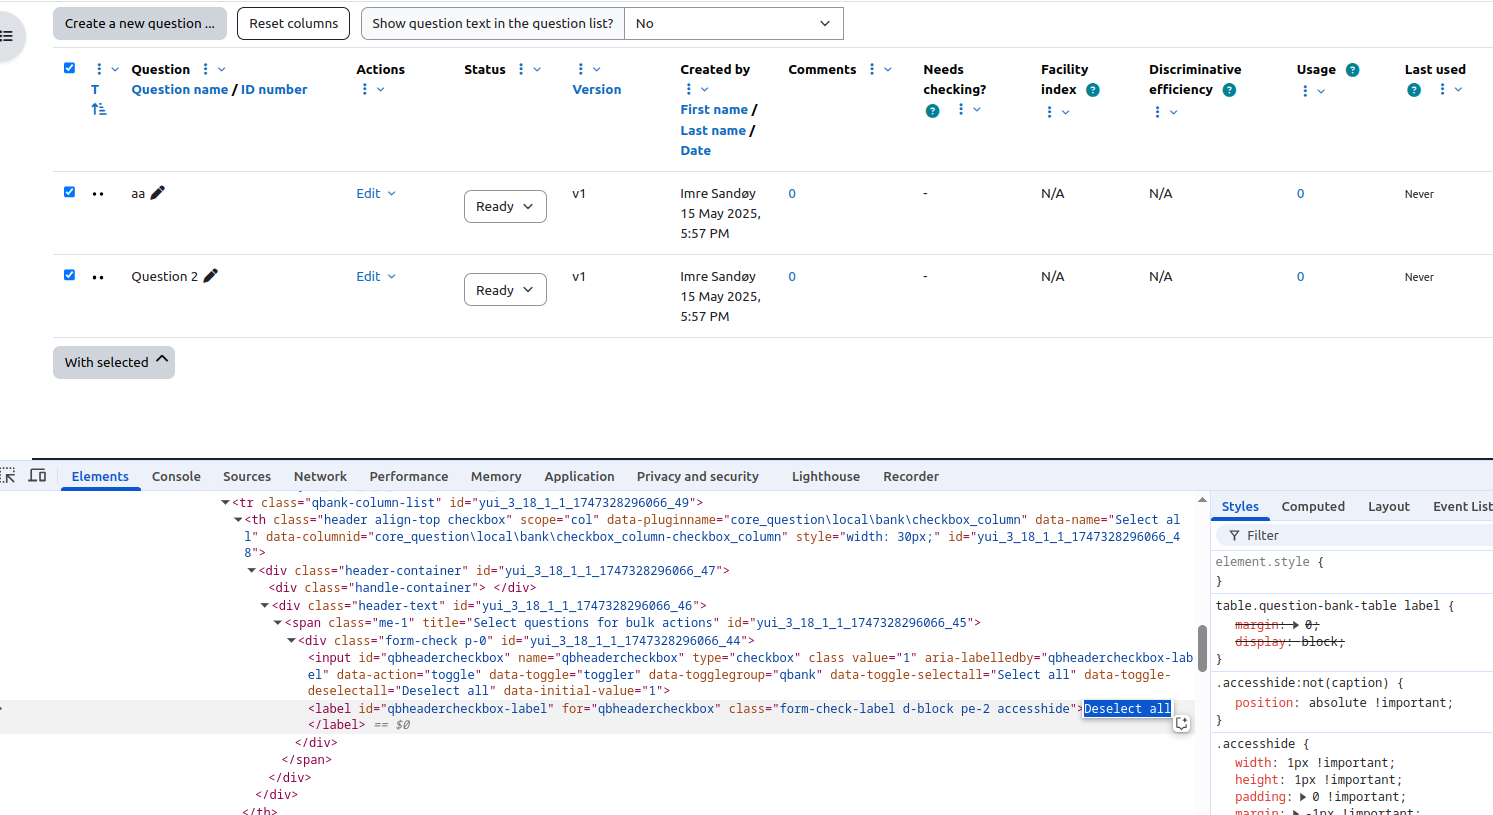
Task: Open the Performance tab
Action: (409, 477)
